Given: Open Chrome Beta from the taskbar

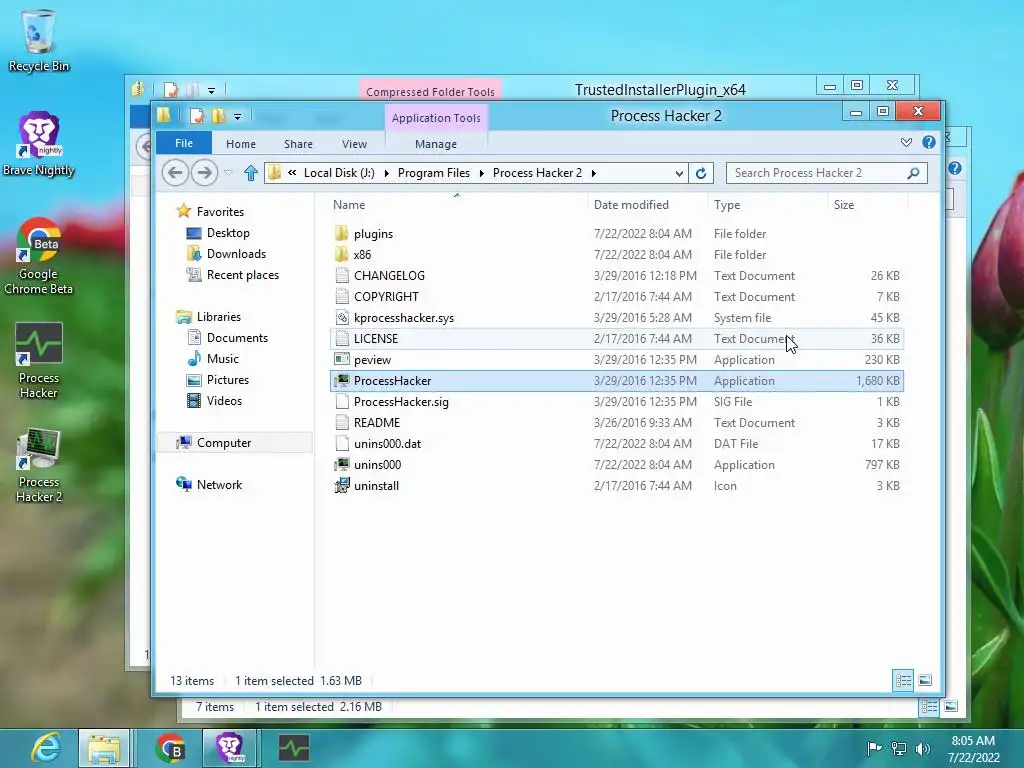Looking at the screenshot, I should [170, 748].
